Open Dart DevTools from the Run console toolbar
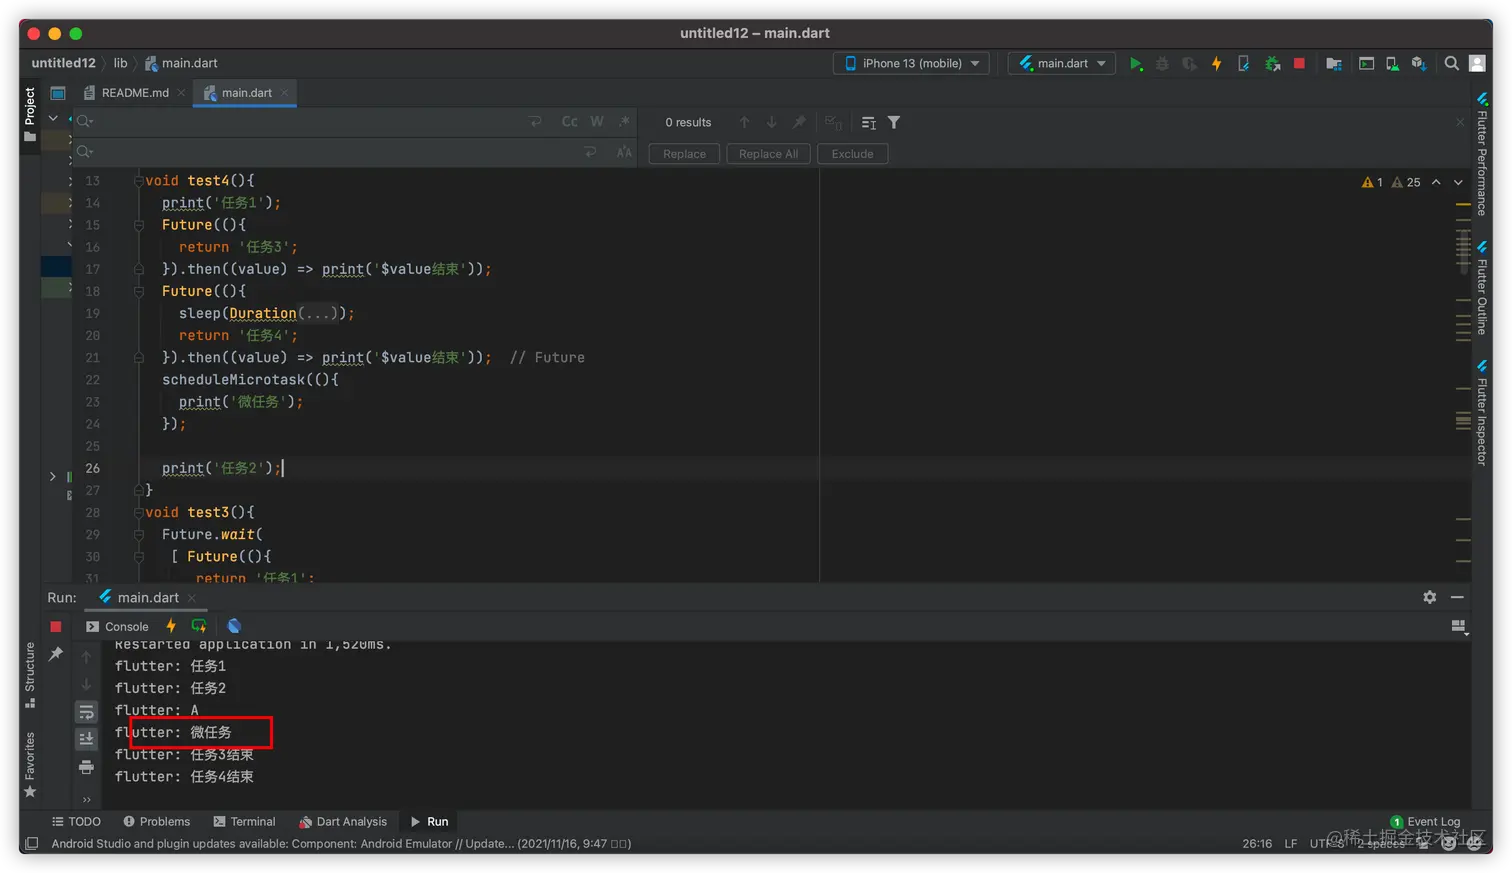 pyautogui.click(x=234, y=626)
